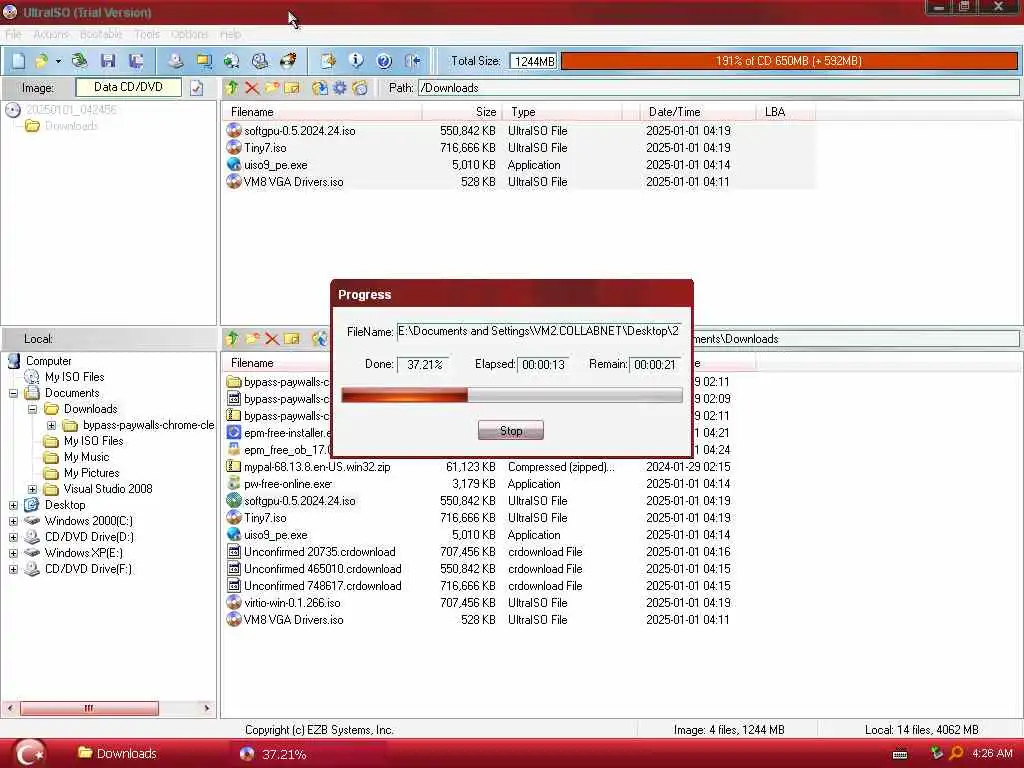The height and width of the screenshot is (768, 1024).
Task: Expand the bypass-paywalls-chrome-cle folder node
Action: click(x=51, y=425)
